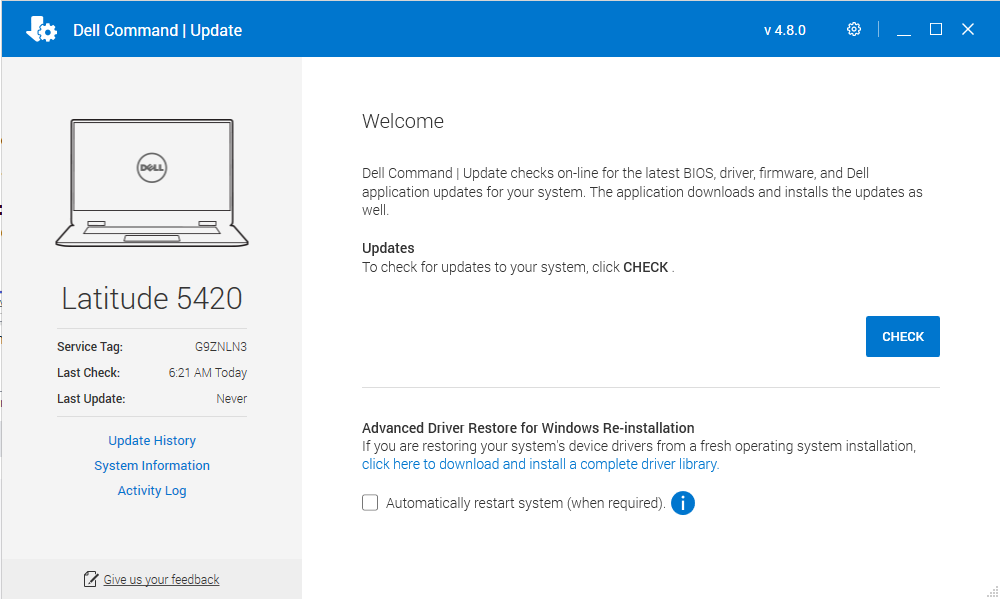Enable Automatically restart system checkbox
The image size is (1000, 599).
(x=370, y=503)
